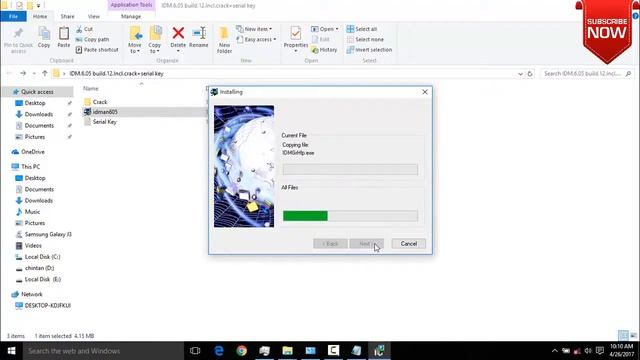Click Cut in the Clipboard group
Image resolution: width=640 pixels, height=360 pixels.
point(84,29)
